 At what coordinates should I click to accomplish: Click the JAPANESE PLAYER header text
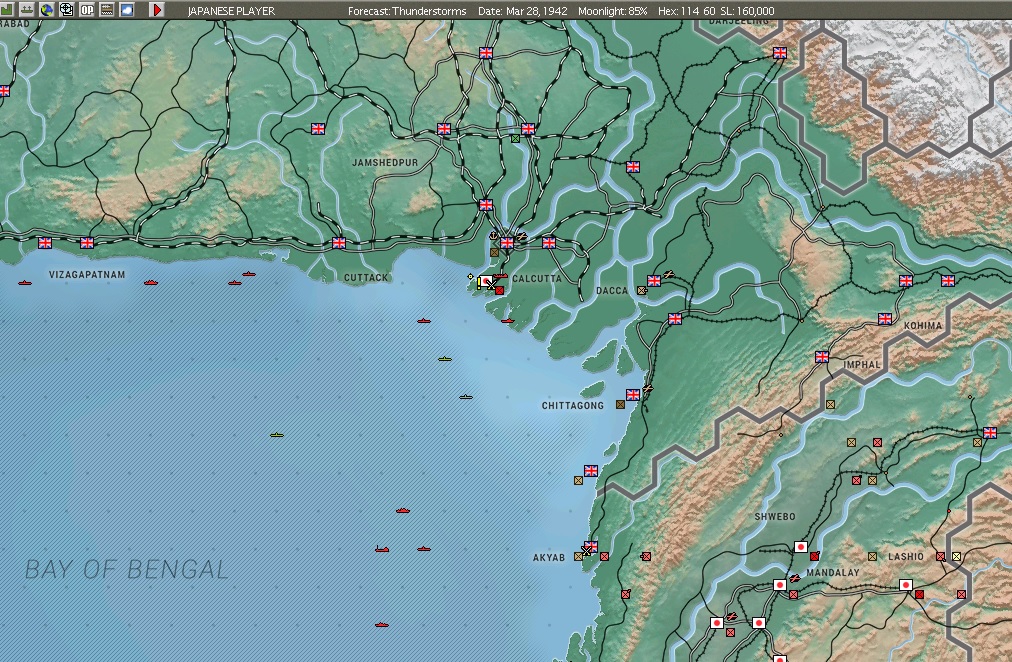click(x=231, y=11)
